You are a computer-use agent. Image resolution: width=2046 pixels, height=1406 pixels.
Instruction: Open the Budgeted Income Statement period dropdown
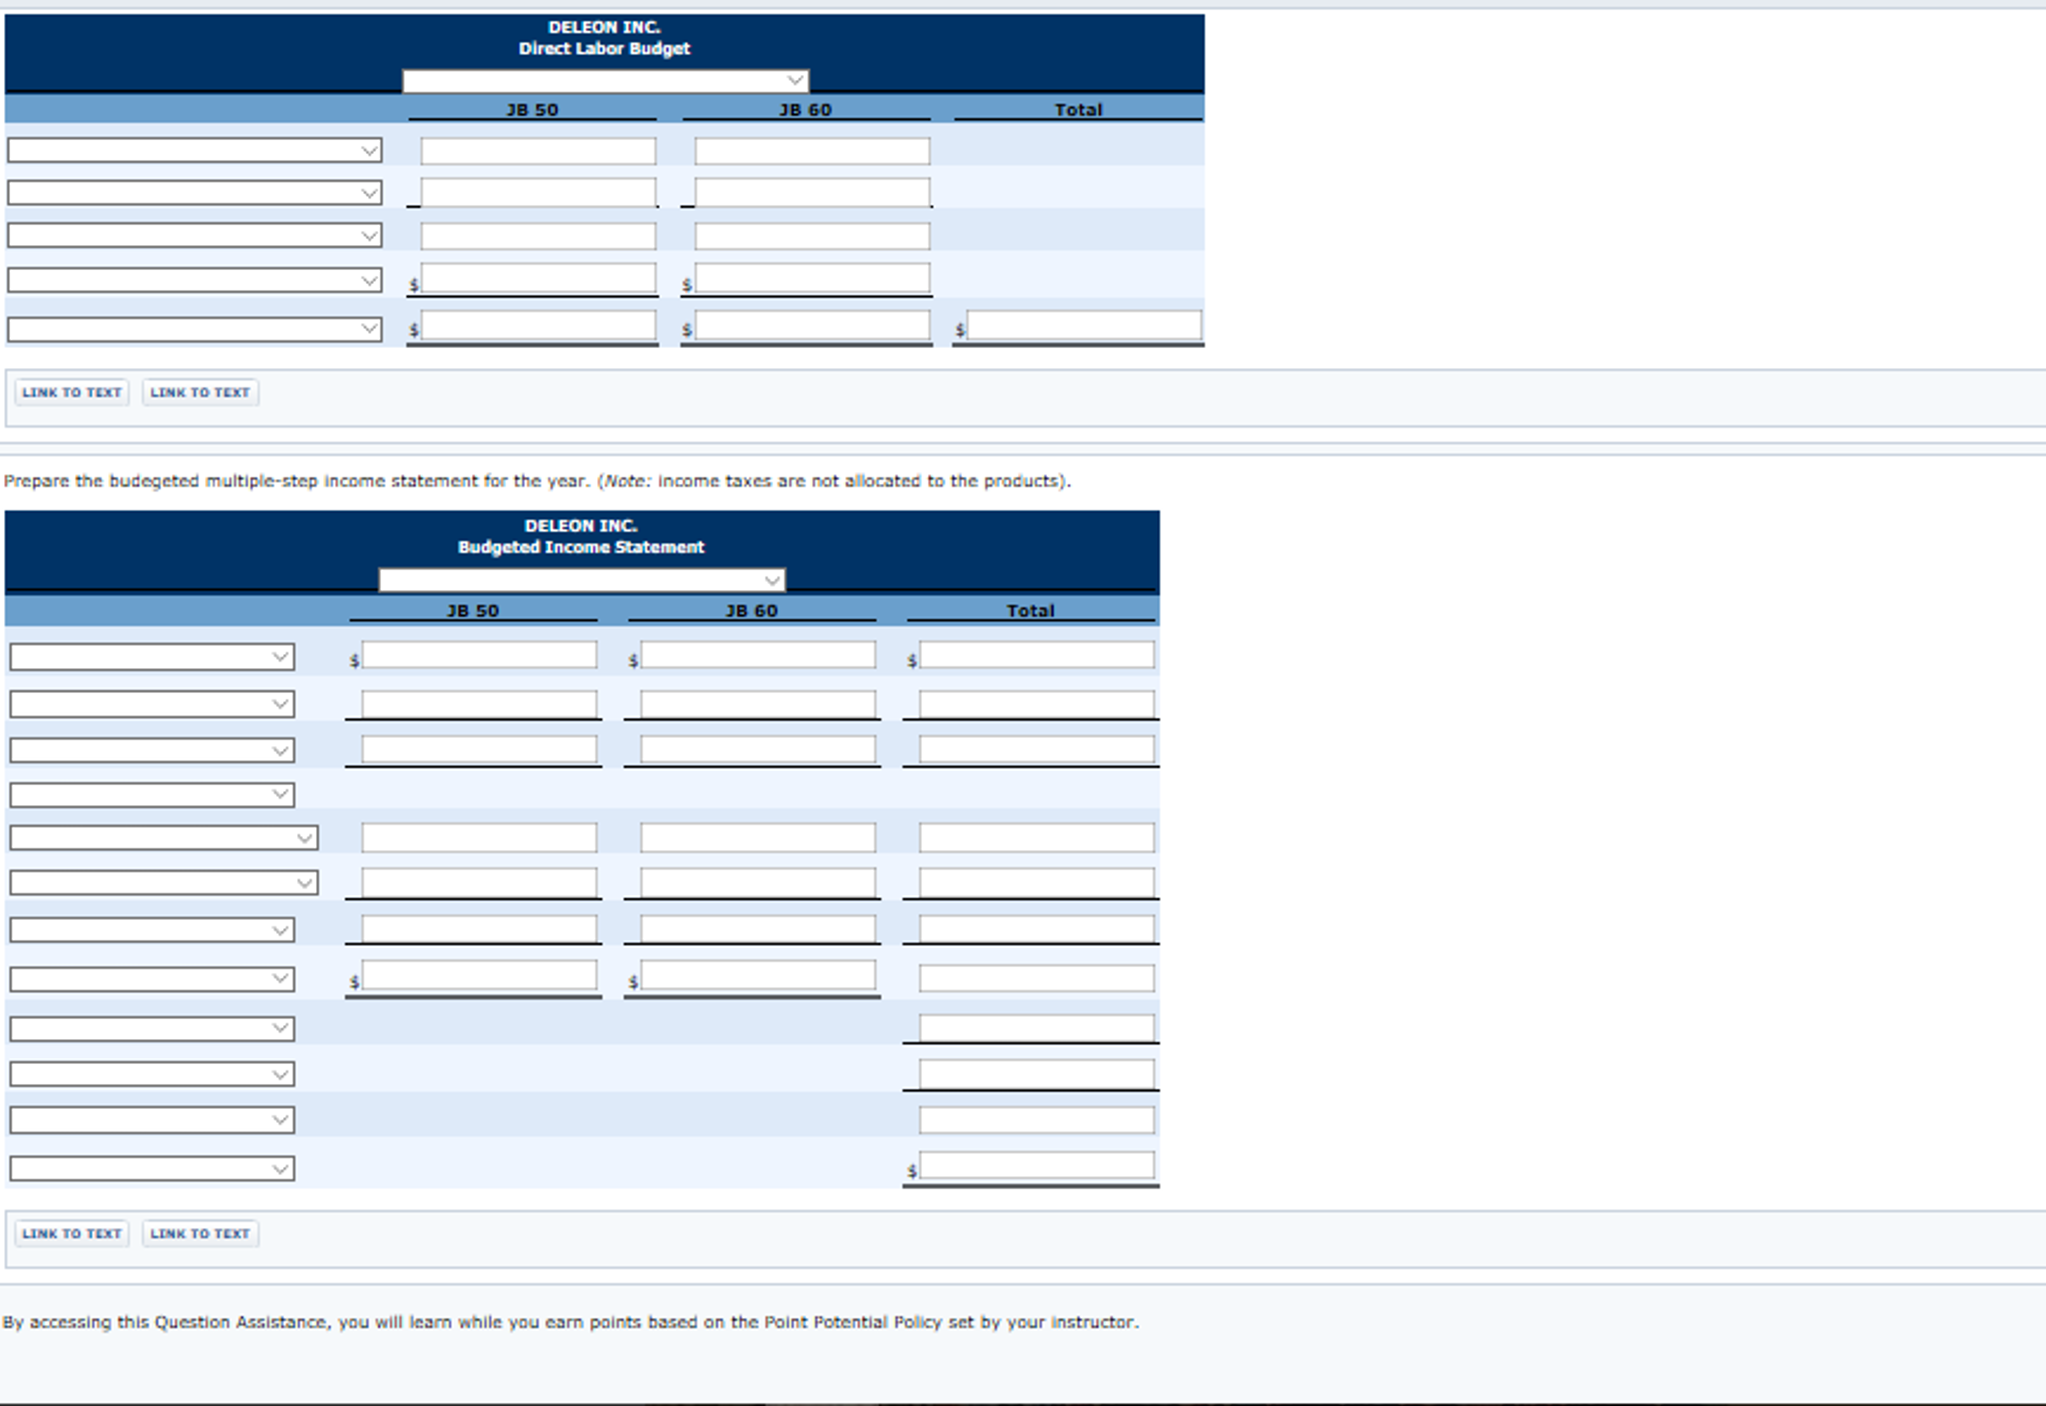pos(581,580)
